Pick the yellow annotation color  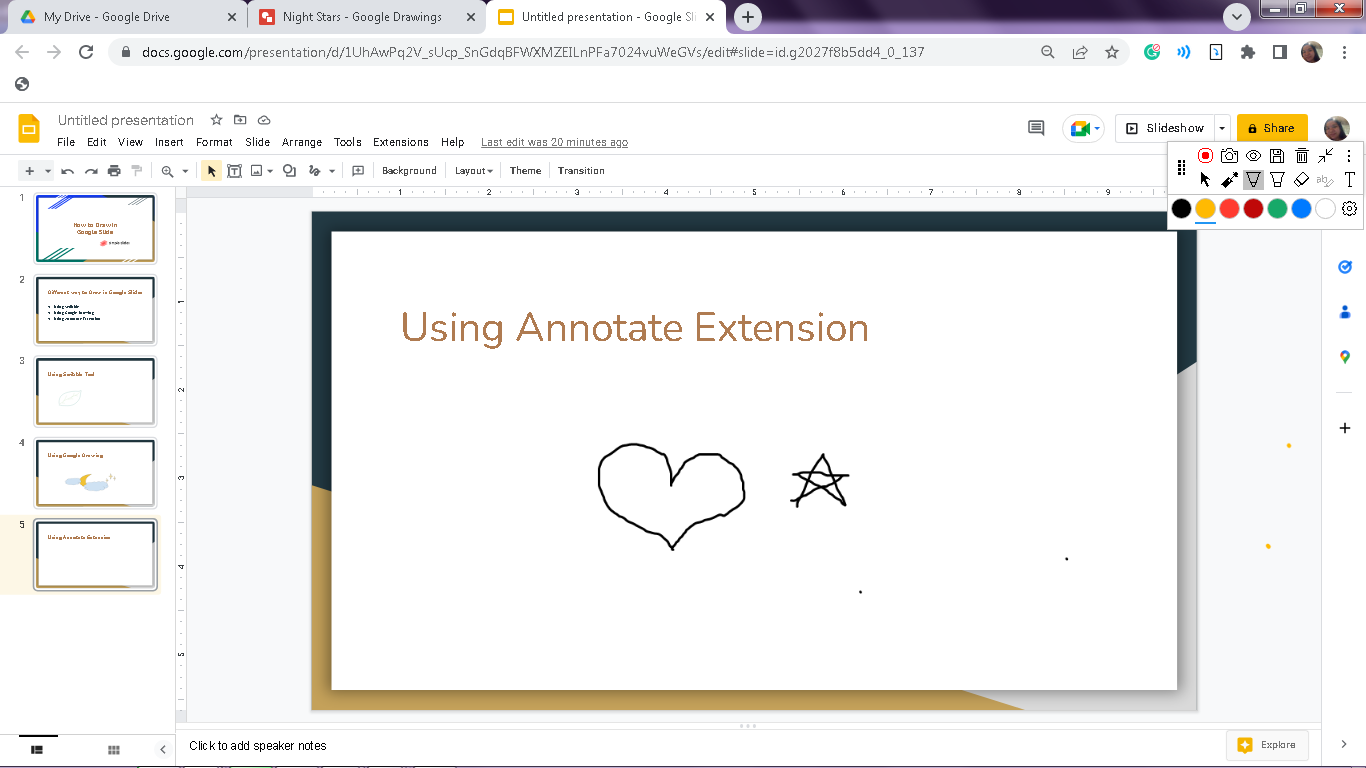tap(1205, 209)
